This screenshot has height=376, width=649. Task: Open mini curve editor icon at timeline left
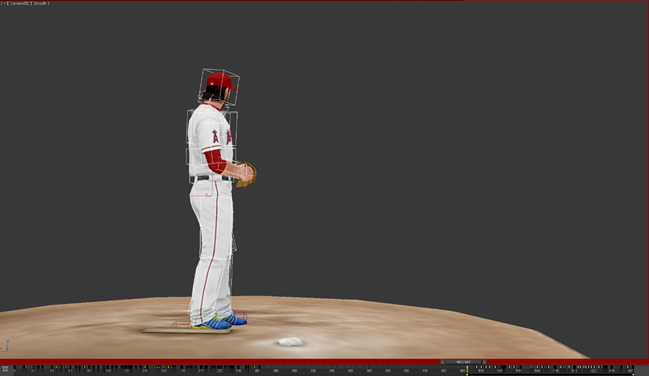point(5,368)
